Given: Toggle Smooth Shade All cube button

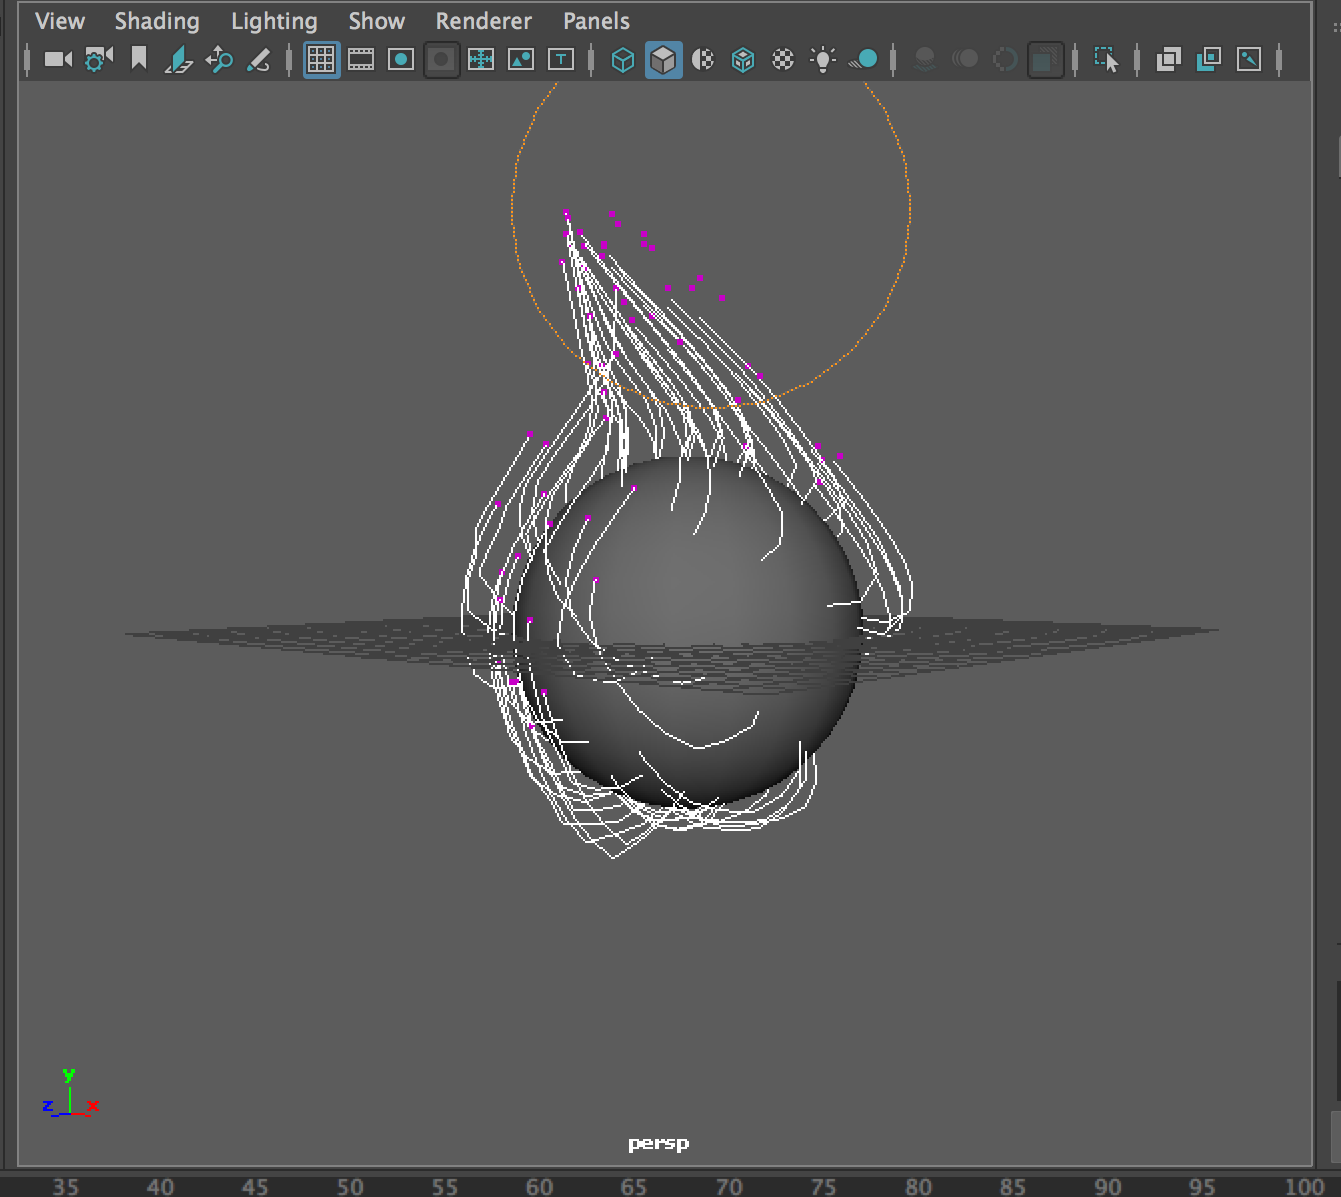Looking at the screenshot, I should click(x=663, y=60).
